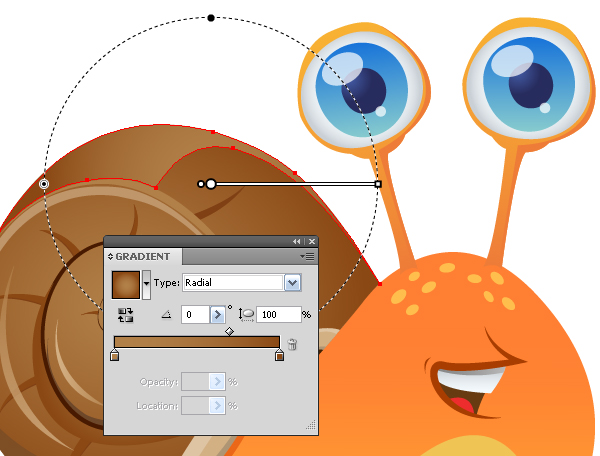Viewport: 600px width, 456px height.
Task: Click the gradient fill preview swatch
Action: coord(126,285)
